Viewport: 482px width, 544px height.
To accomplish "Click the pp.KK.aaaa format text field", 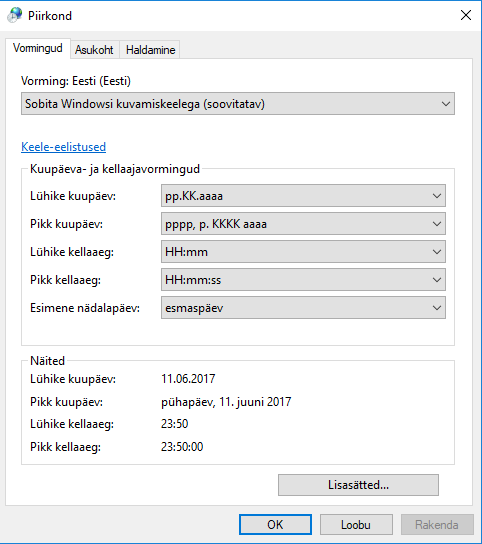I will pos(303,196).
